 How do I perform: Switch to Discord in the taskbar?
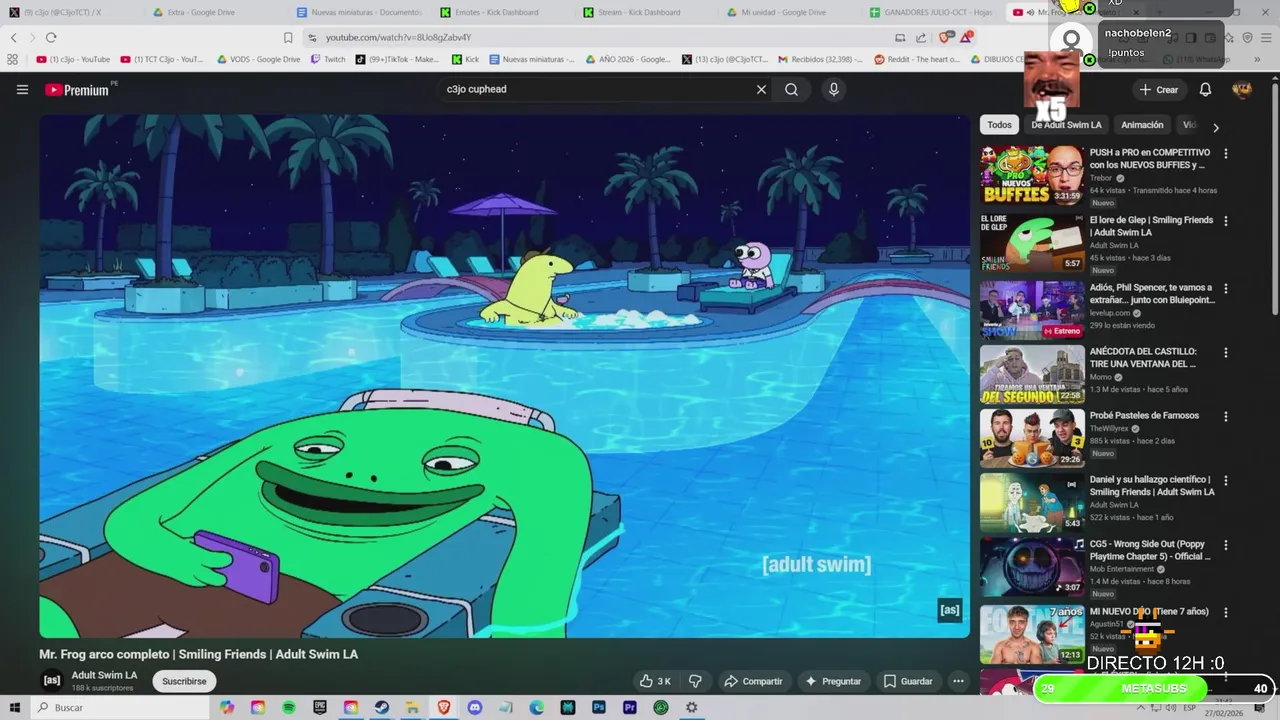point(475,707)
